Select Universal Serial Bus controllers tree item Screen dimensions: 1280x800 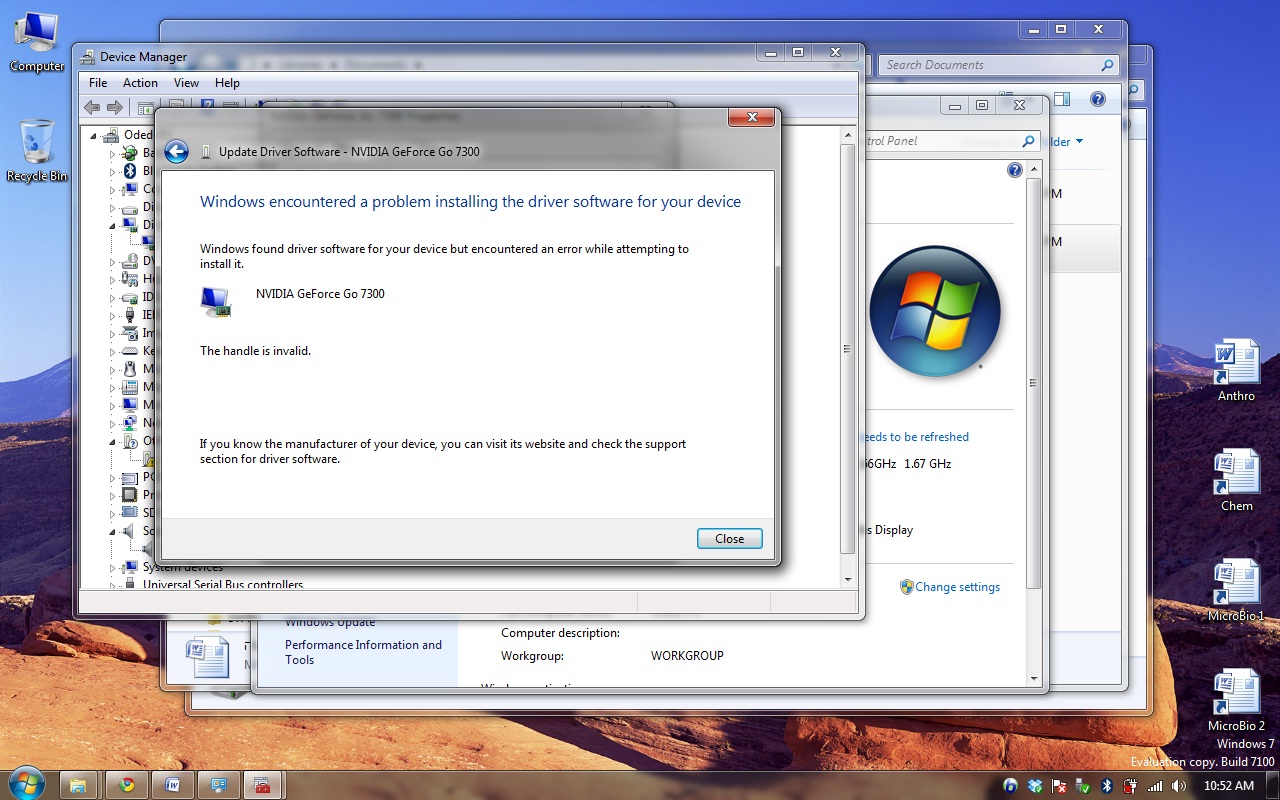223,585
